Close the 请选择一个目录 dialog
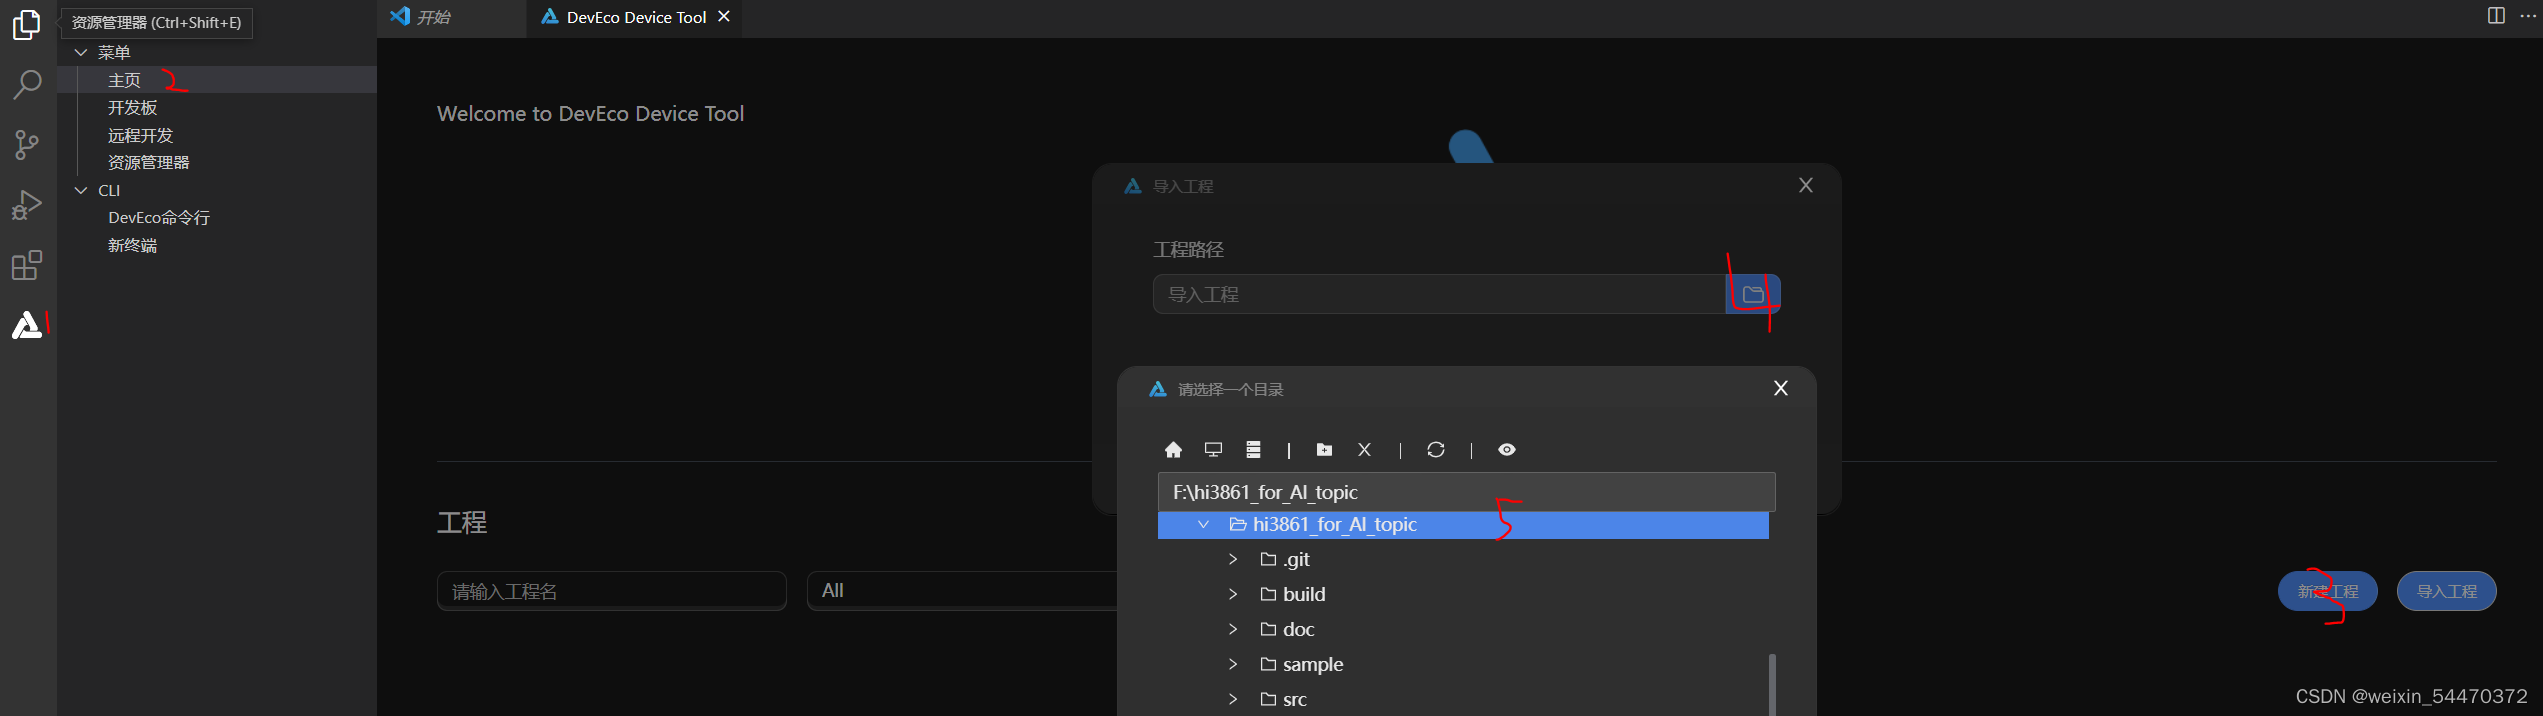 point(1781,388)
